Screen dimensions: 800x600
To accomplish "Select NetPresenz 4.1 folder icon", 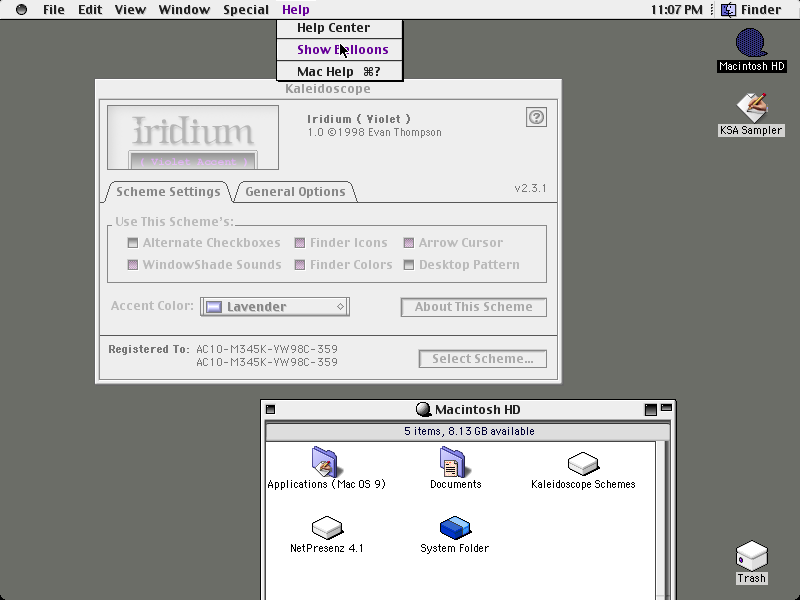I will (x=327, y=528).
